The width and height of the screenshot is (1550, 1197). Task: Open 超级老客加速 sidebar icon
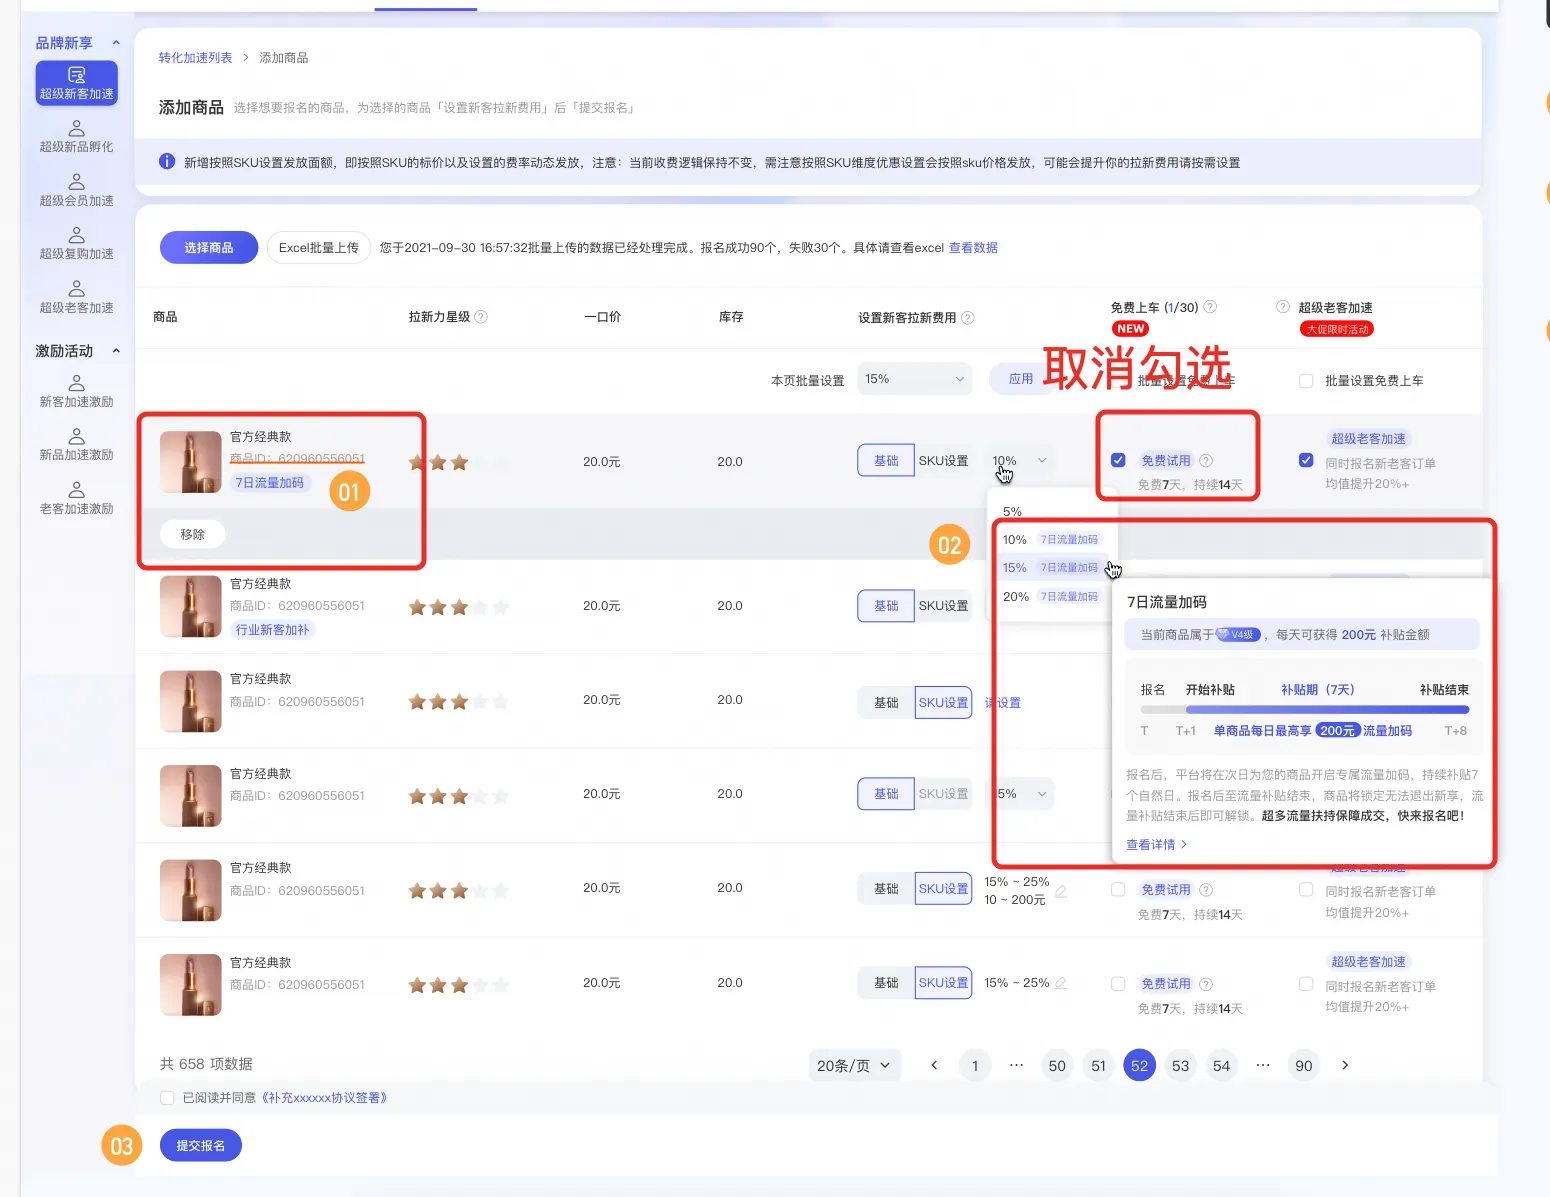tap(76, 288)
